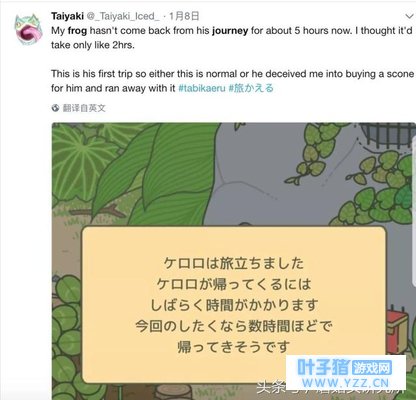Click the WWW.YZZ.CN watermark URL

click(345, 383)
